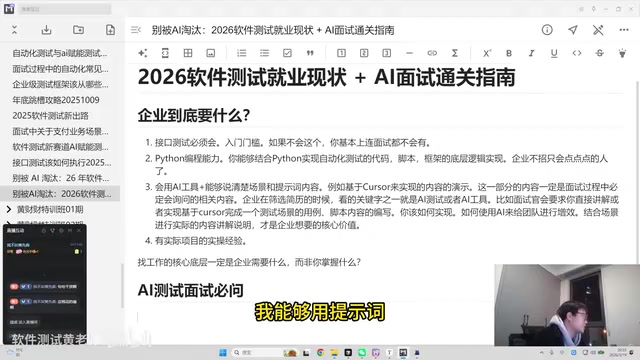Image resolution: width=640 pixels, height=360 pixels.
Task: Apply blockquote formatting
Action: [310, 53]
